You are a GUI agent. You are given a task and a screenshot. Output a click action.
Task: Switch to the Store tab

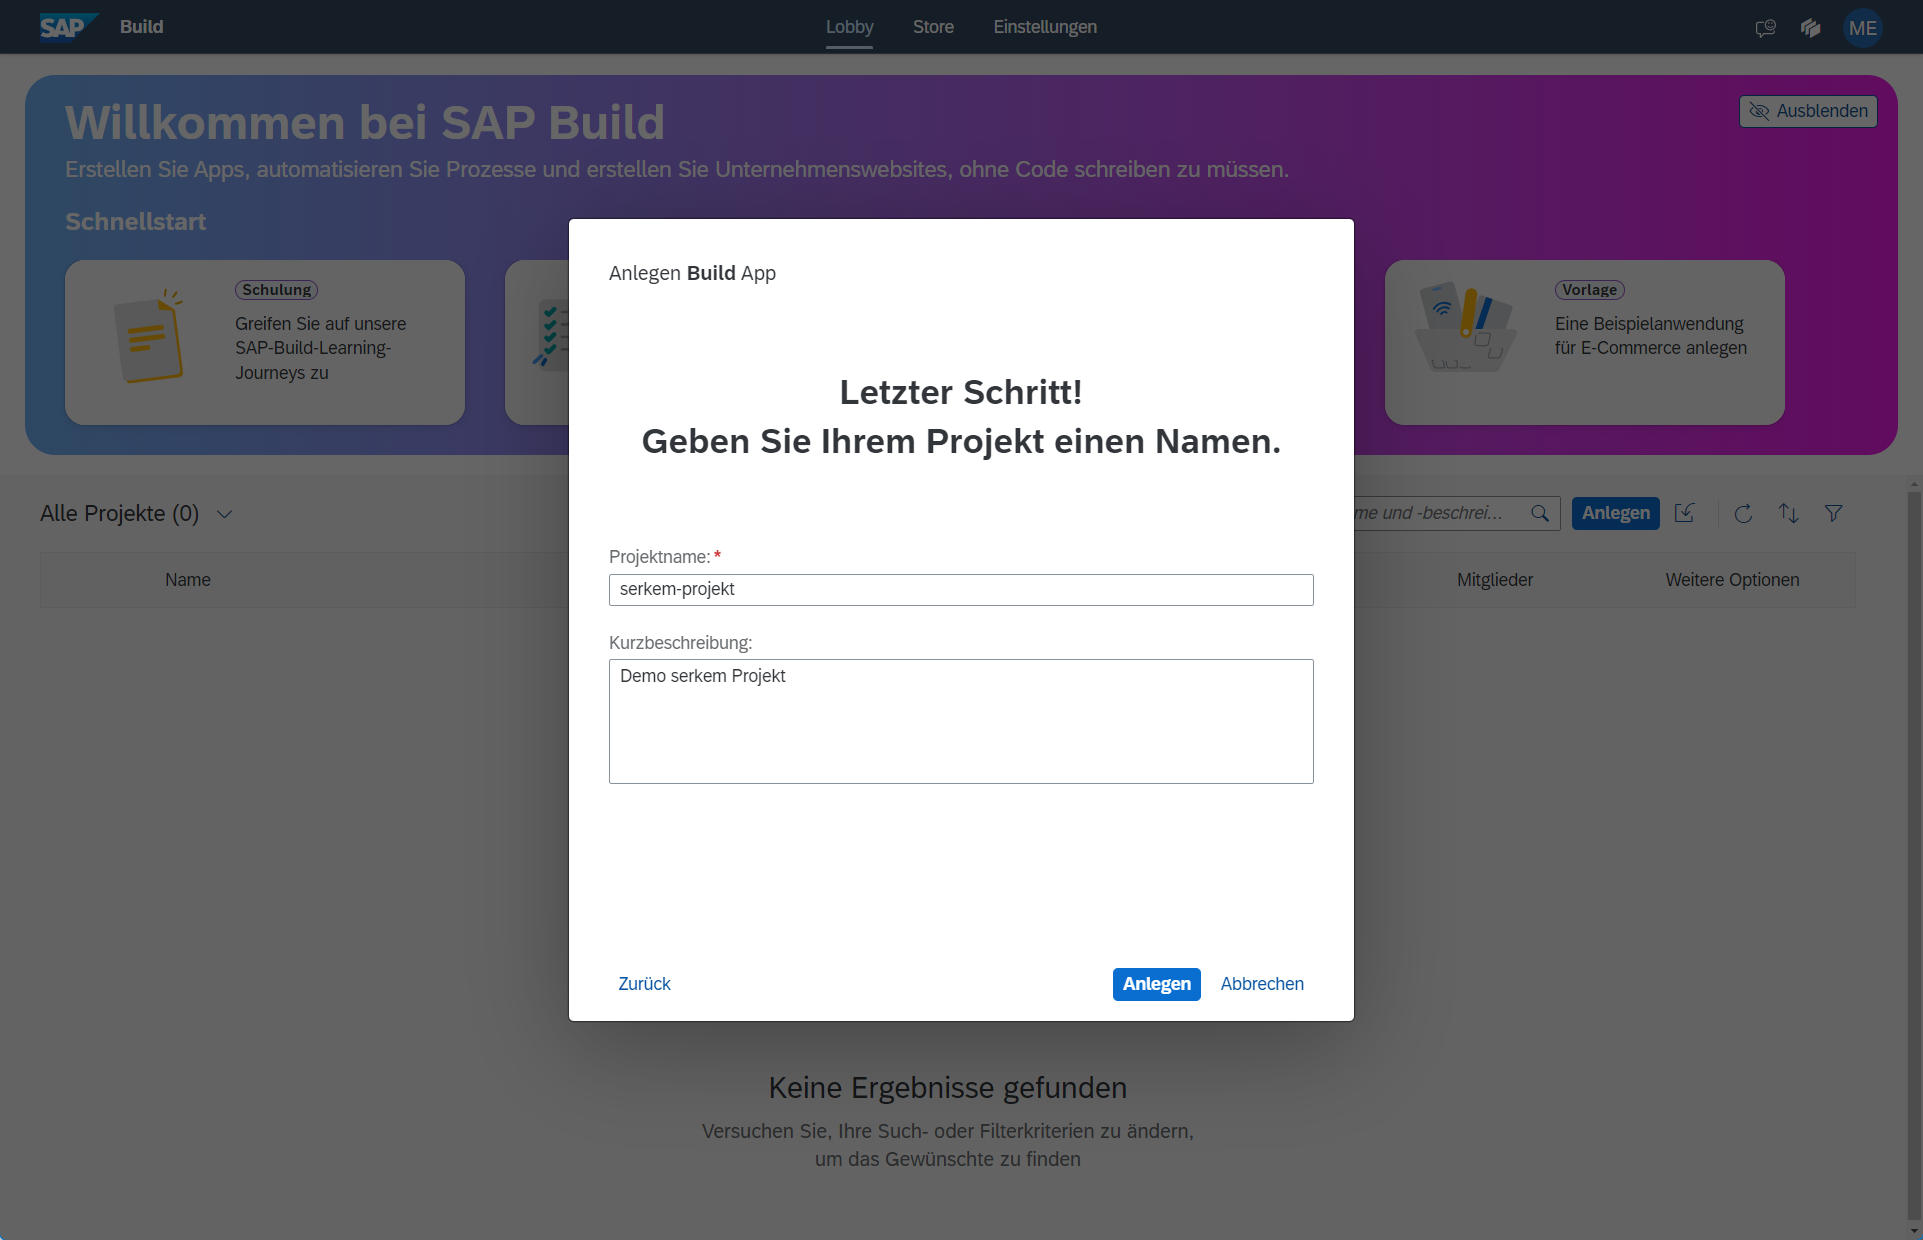[933, 27]
